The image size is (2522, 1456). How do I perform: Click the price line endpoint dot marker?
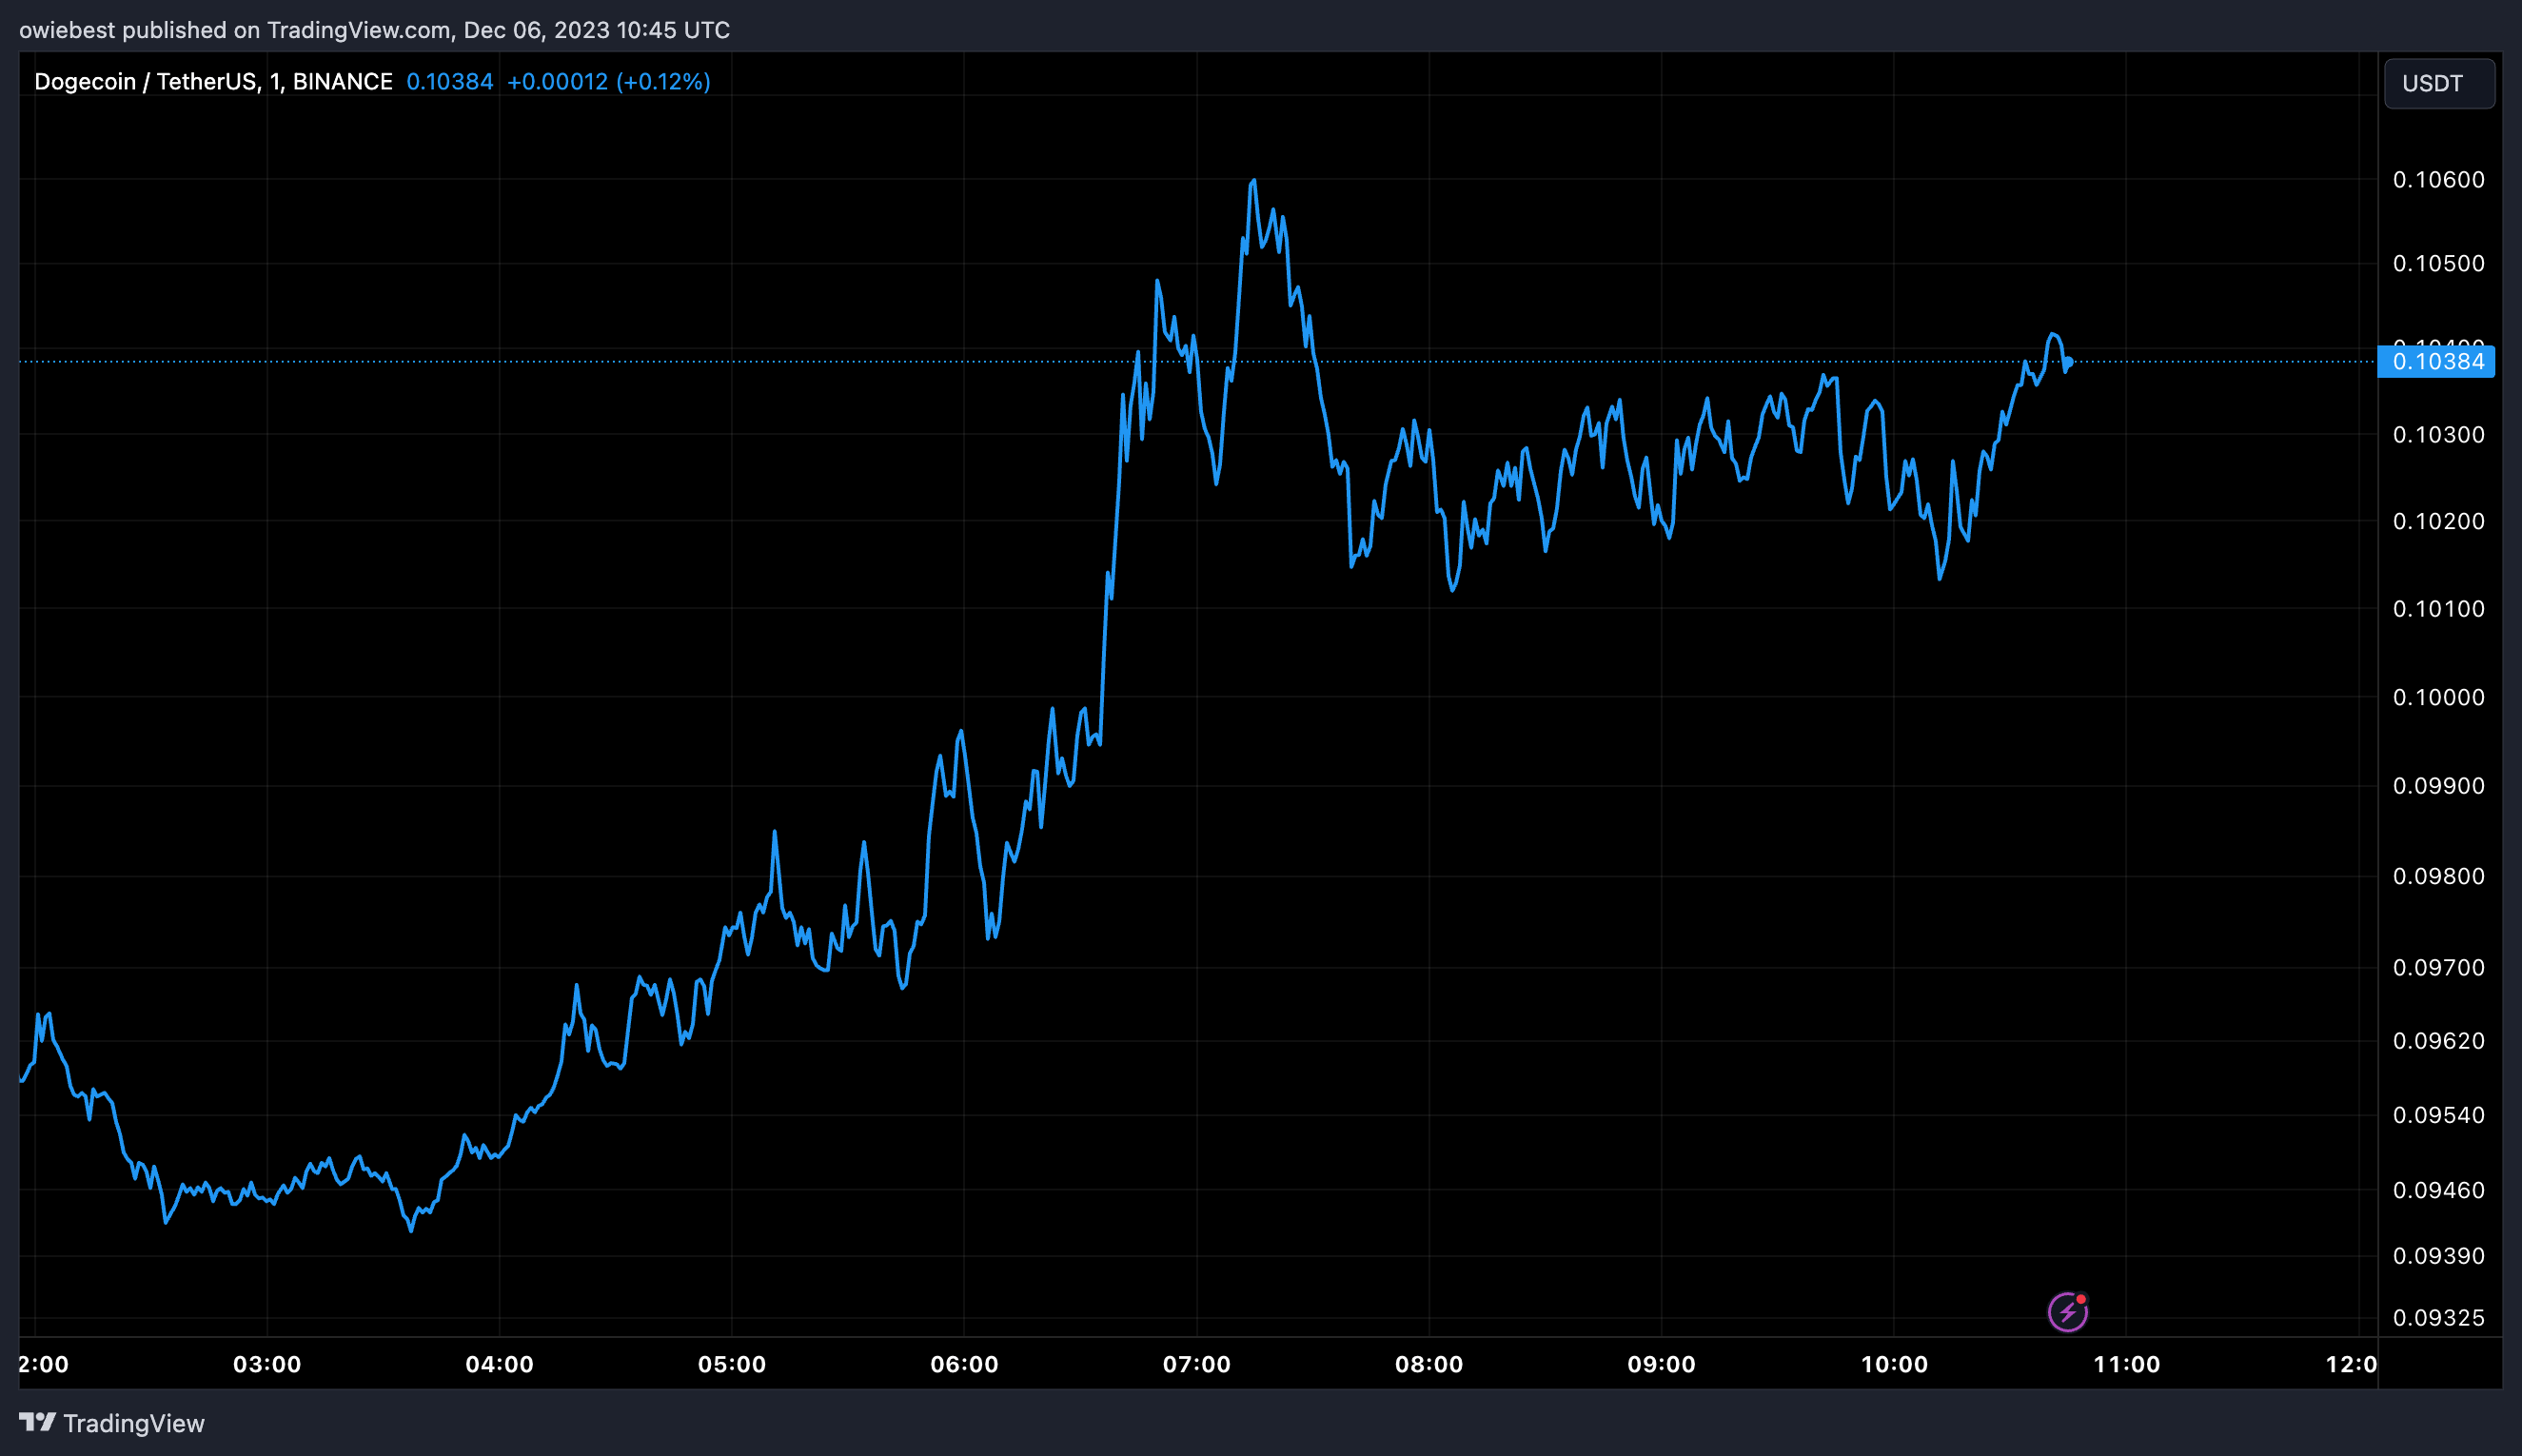[x=2069, y=362]
